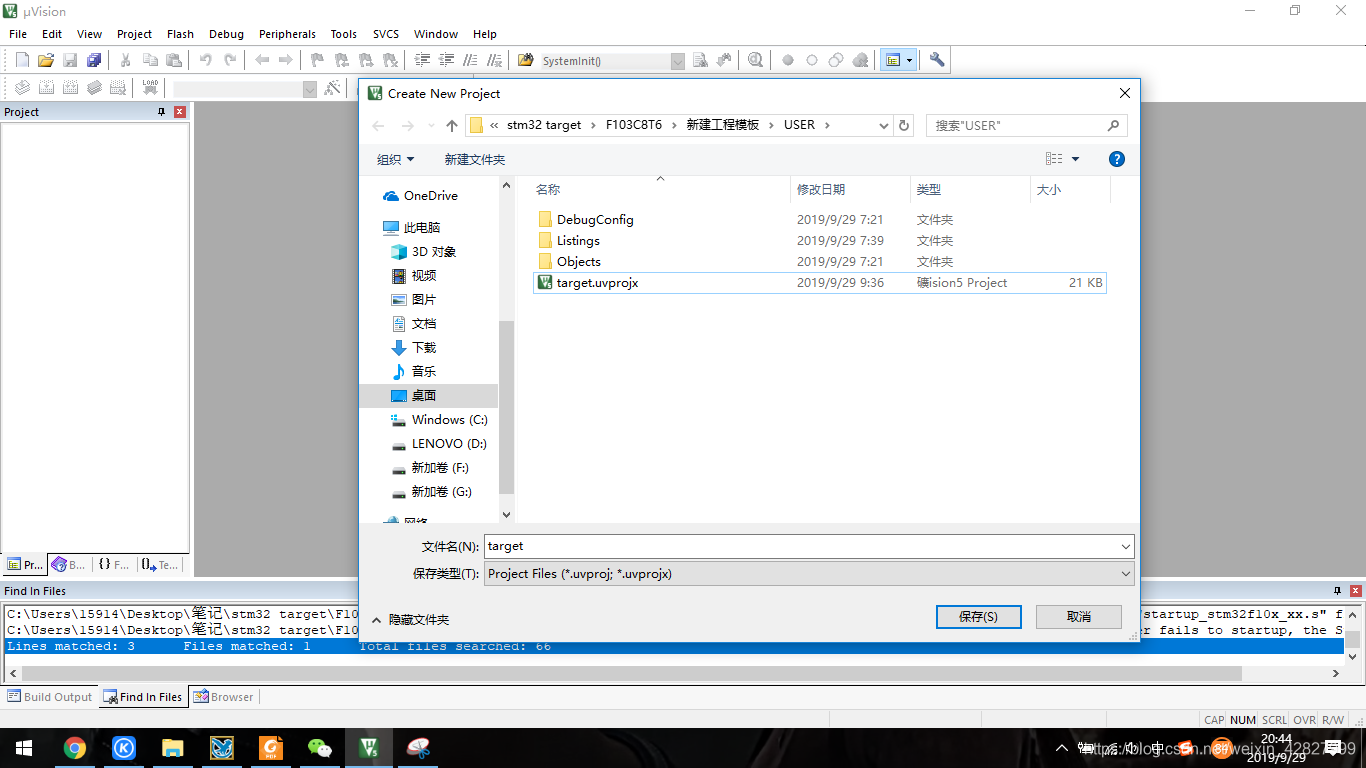Expand the address bar path history dropdown
This screenshot has width=1366, height=768.
[883, 126]
